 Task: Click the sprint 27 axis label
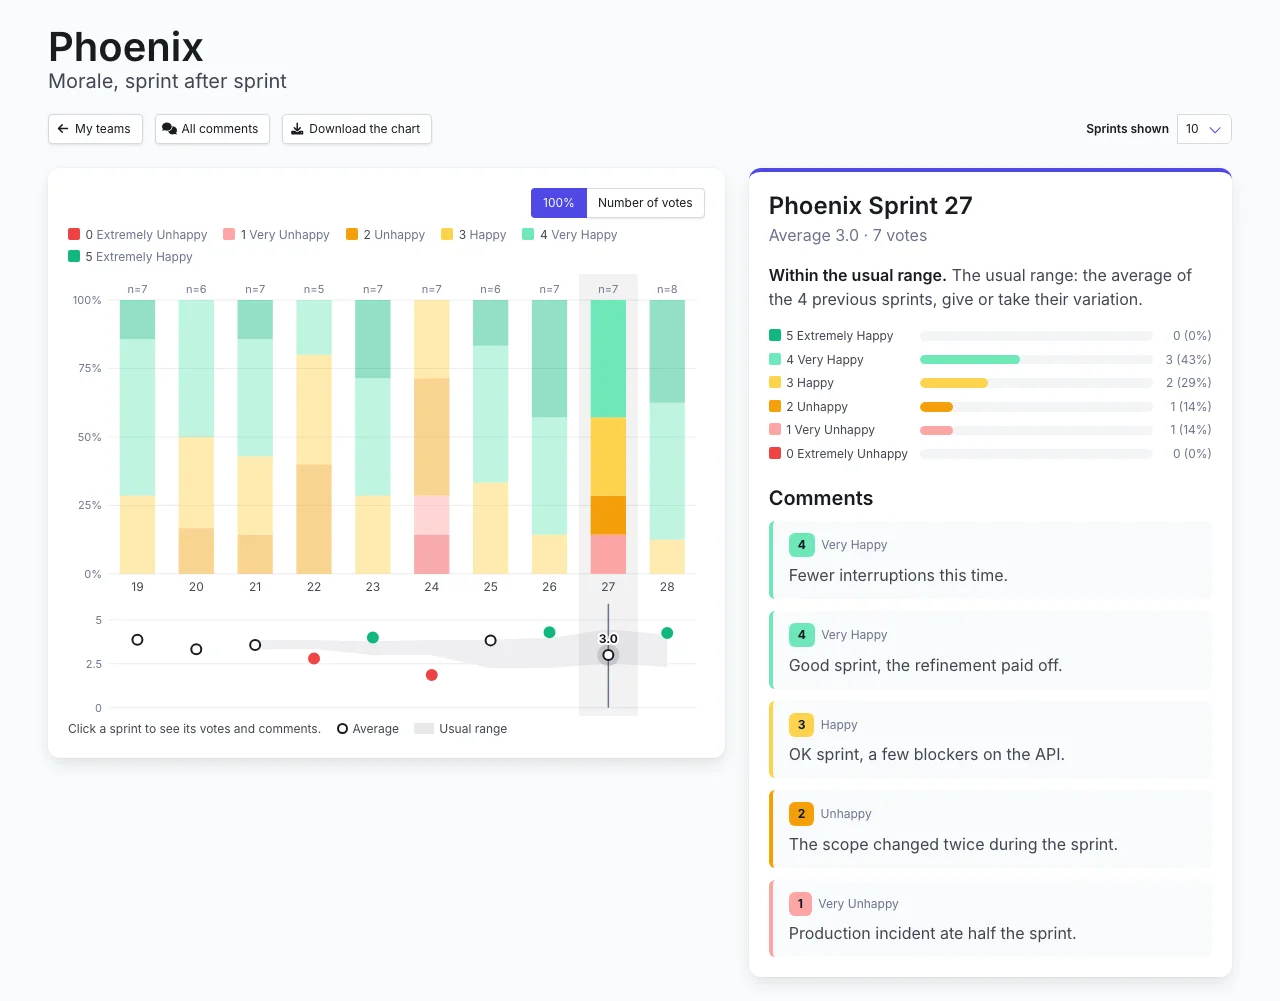tap(608, 587)
